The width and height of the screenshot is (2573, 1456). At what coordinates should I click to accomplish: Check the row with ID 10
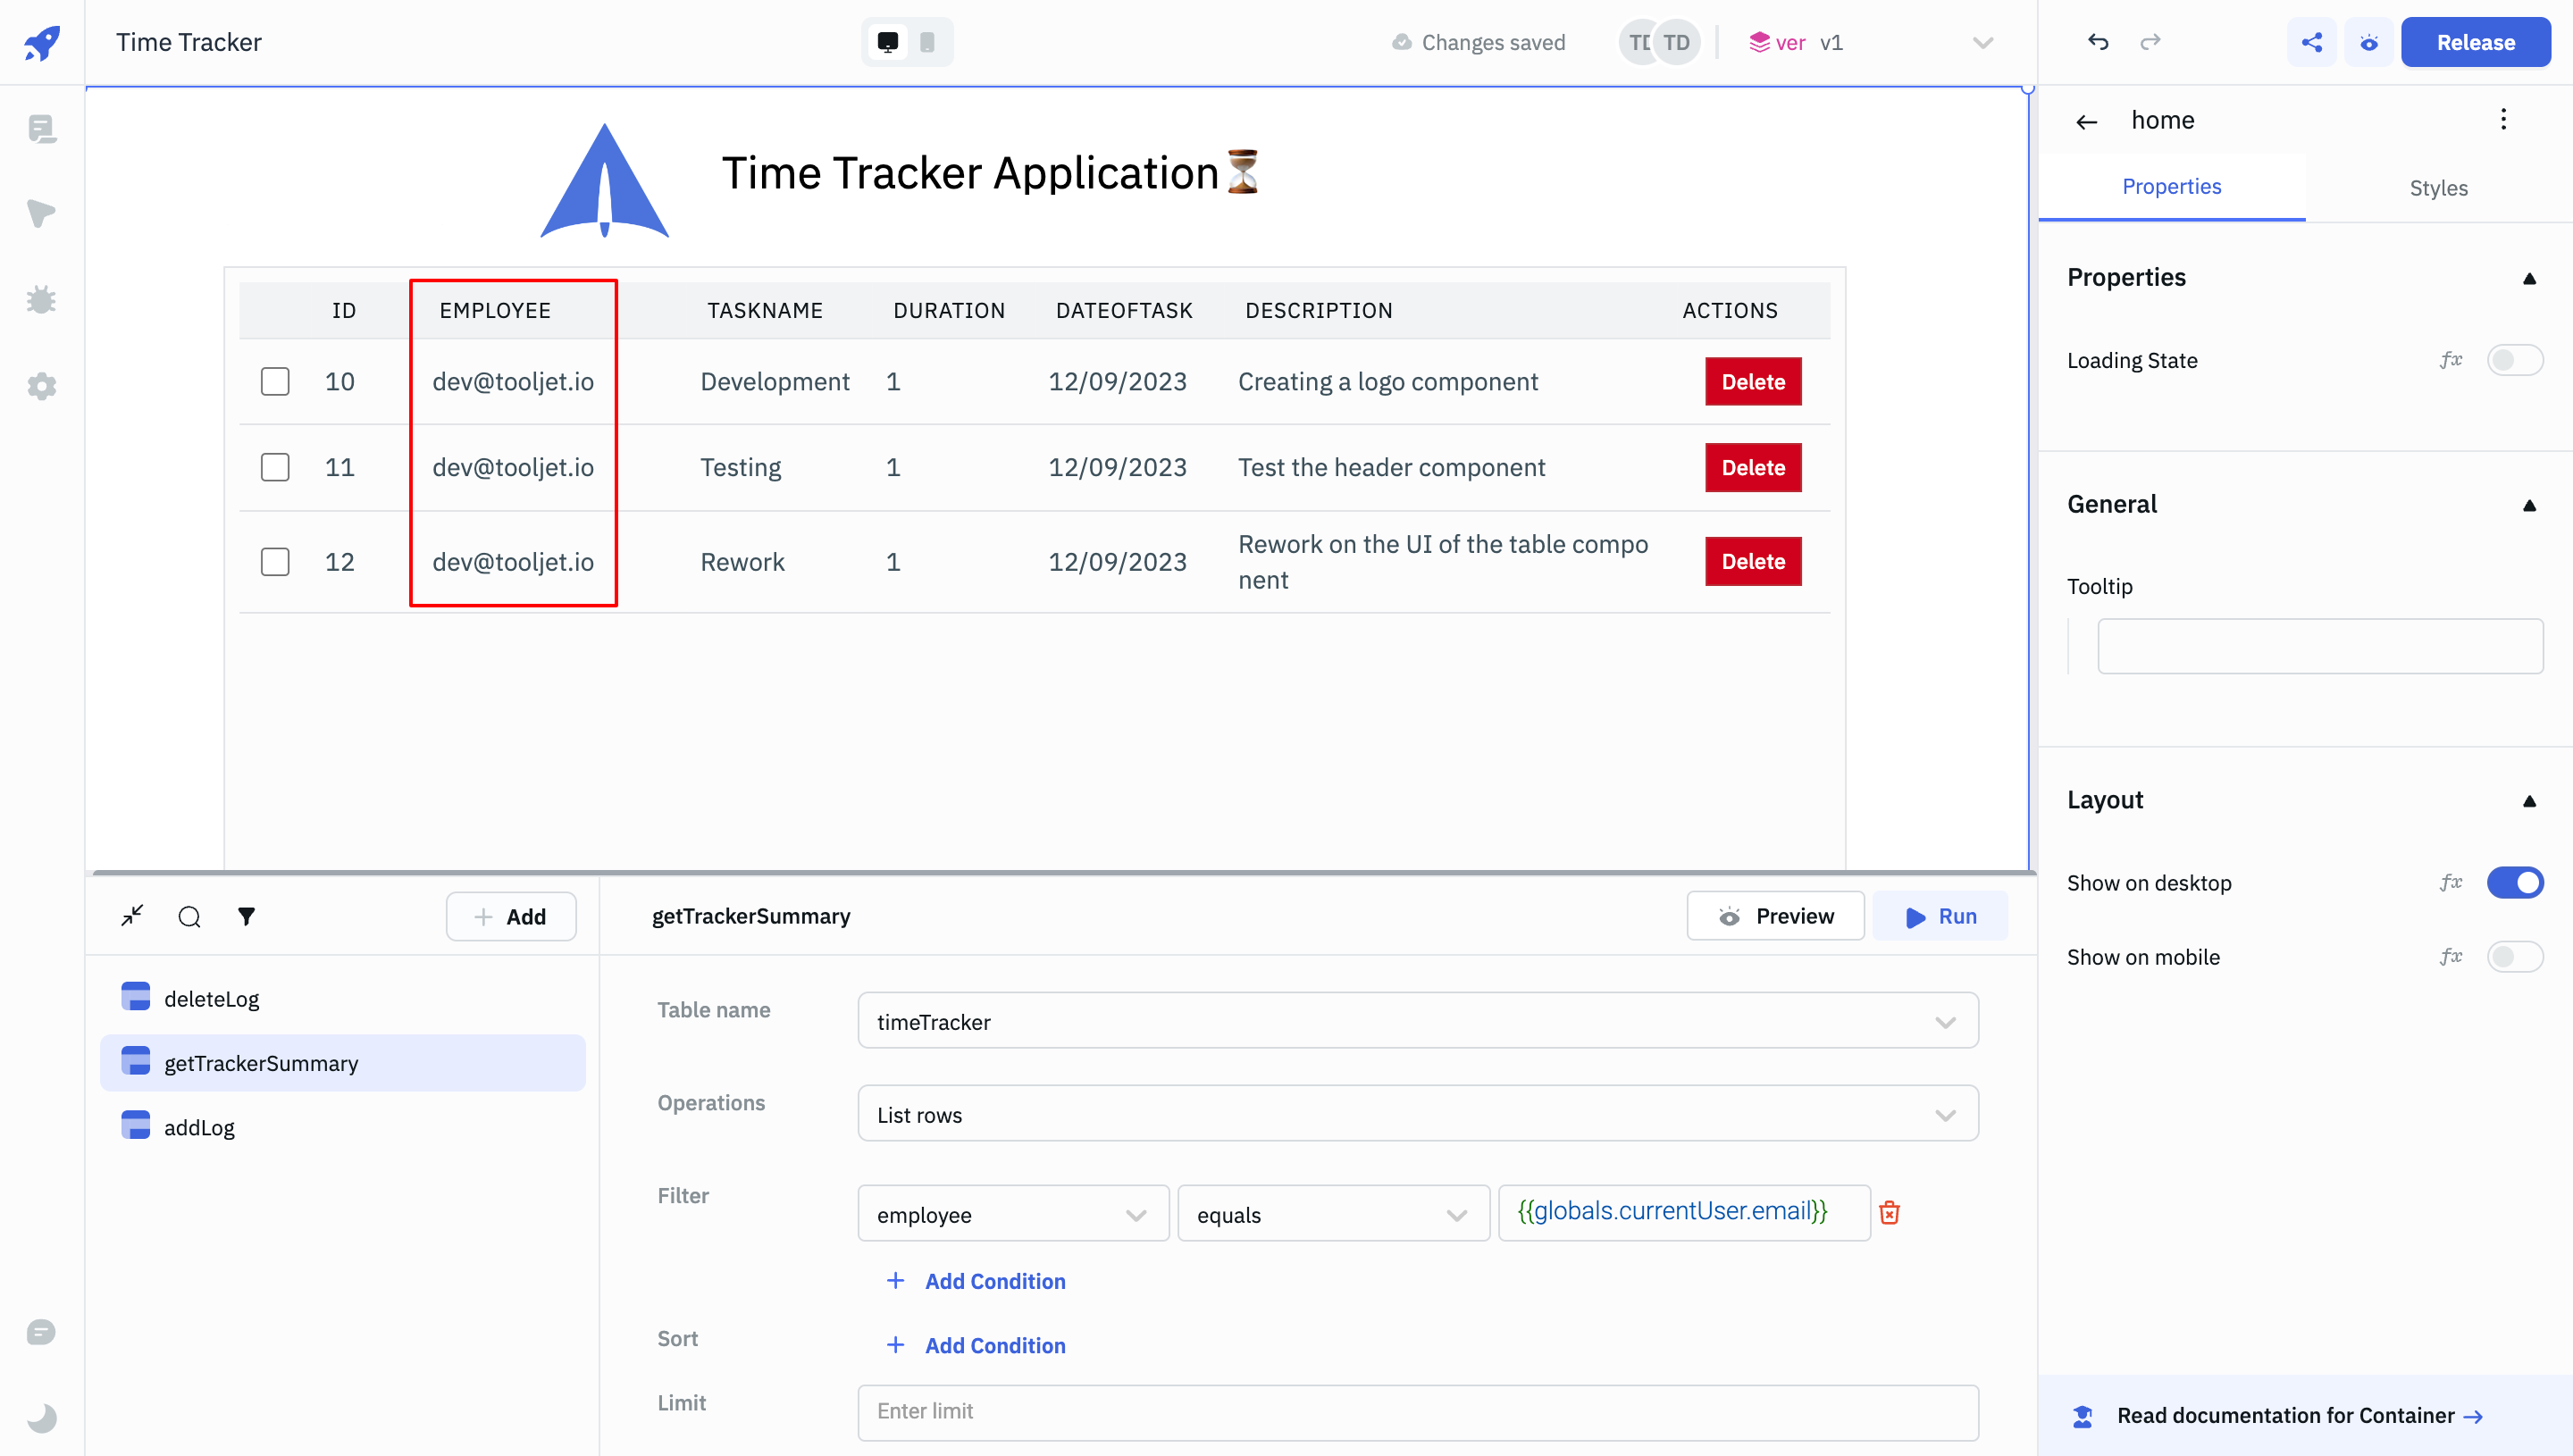275,381
